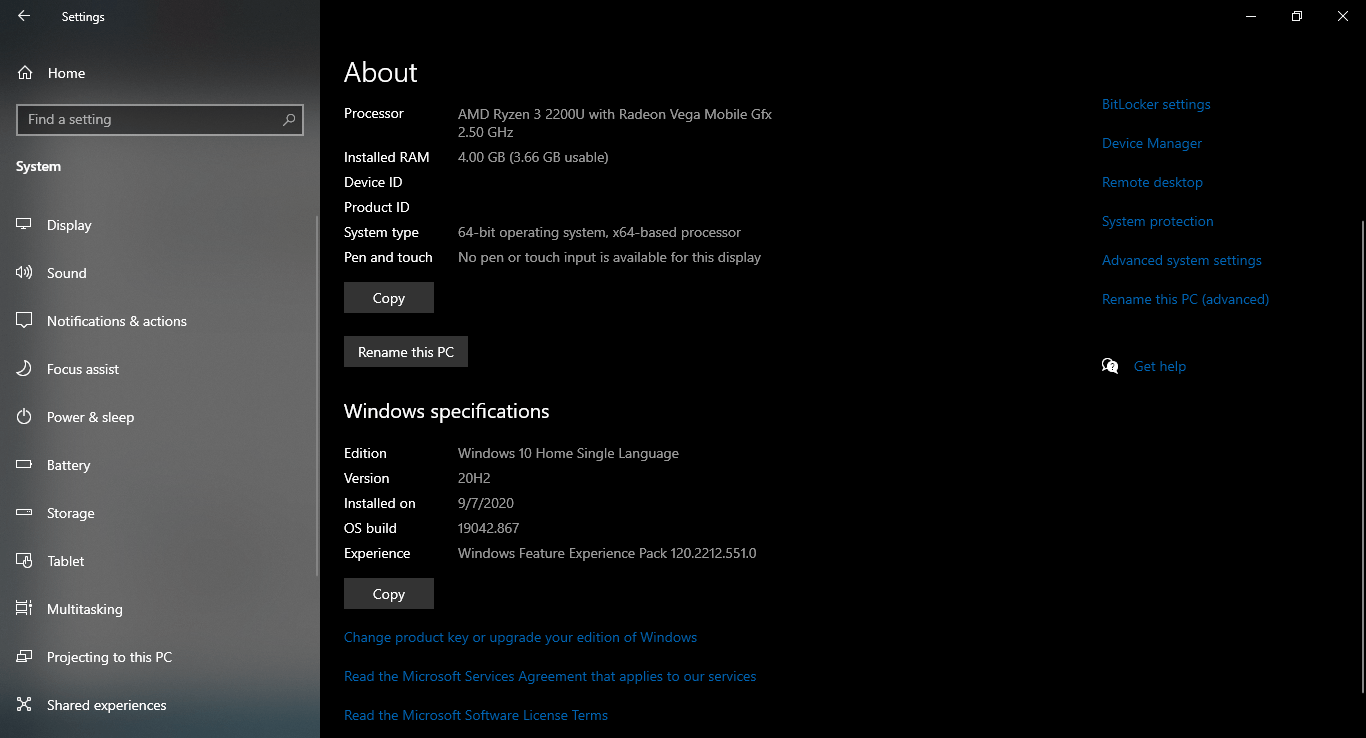This screenshot has width=1366, height=738.
Task: Open Device Manager link
Action: pos(1152,143)
